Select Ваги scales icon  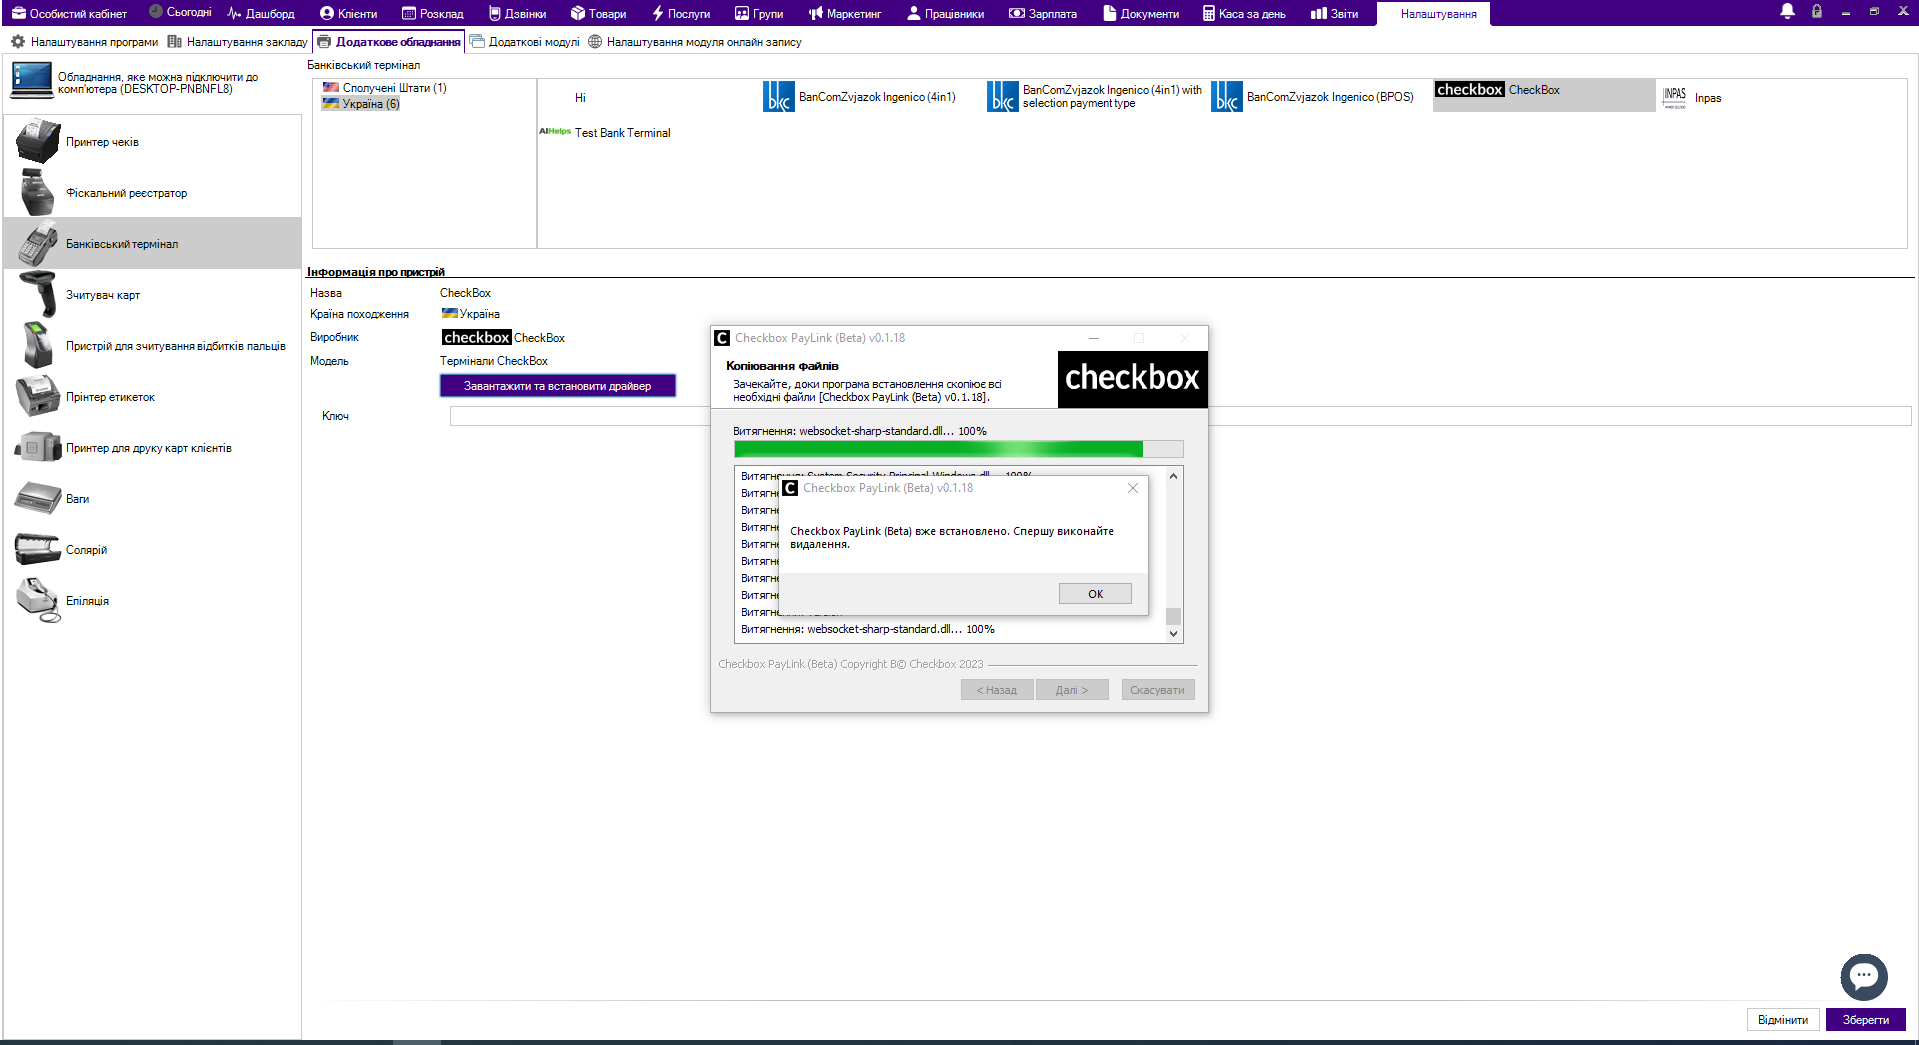click(x=38, y=498)
